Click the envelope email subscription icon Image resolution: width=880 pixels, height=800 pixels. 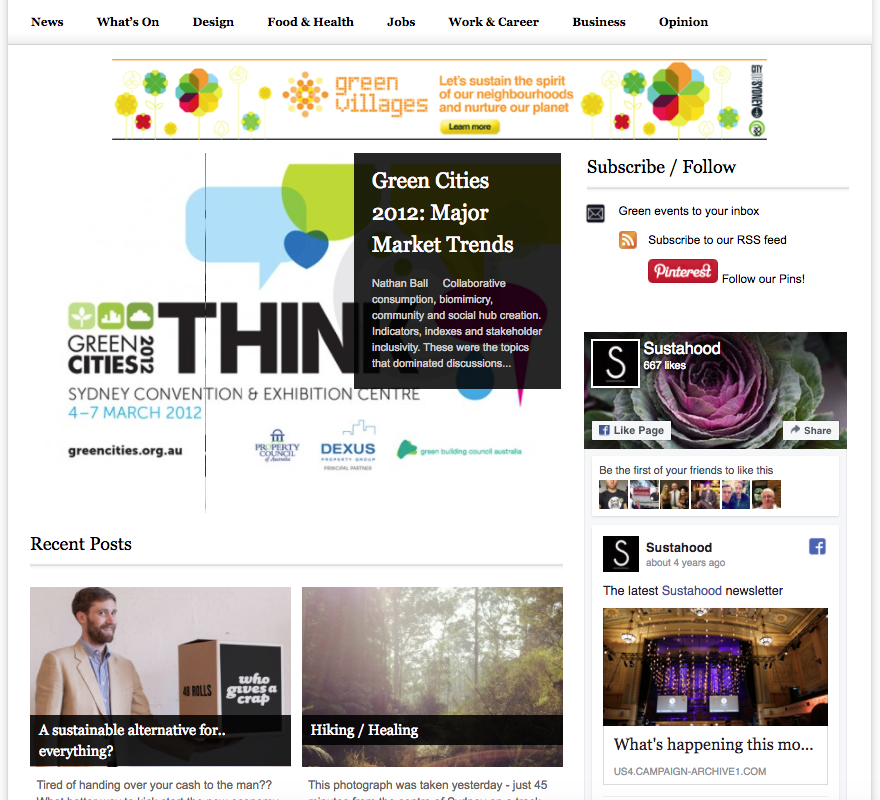(x=595, y=213)
